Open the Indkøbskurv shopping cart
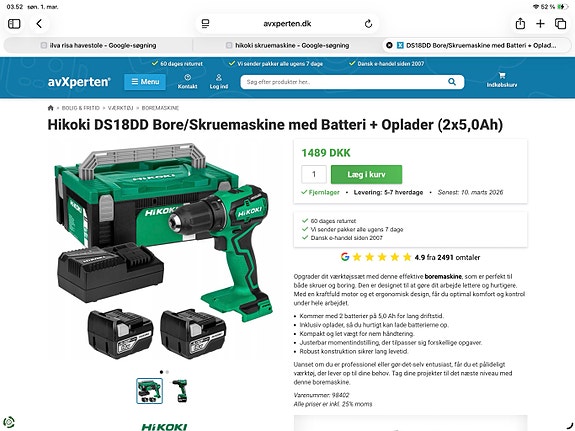The height and width of the screenshot is (431, 575). point(502,80)
